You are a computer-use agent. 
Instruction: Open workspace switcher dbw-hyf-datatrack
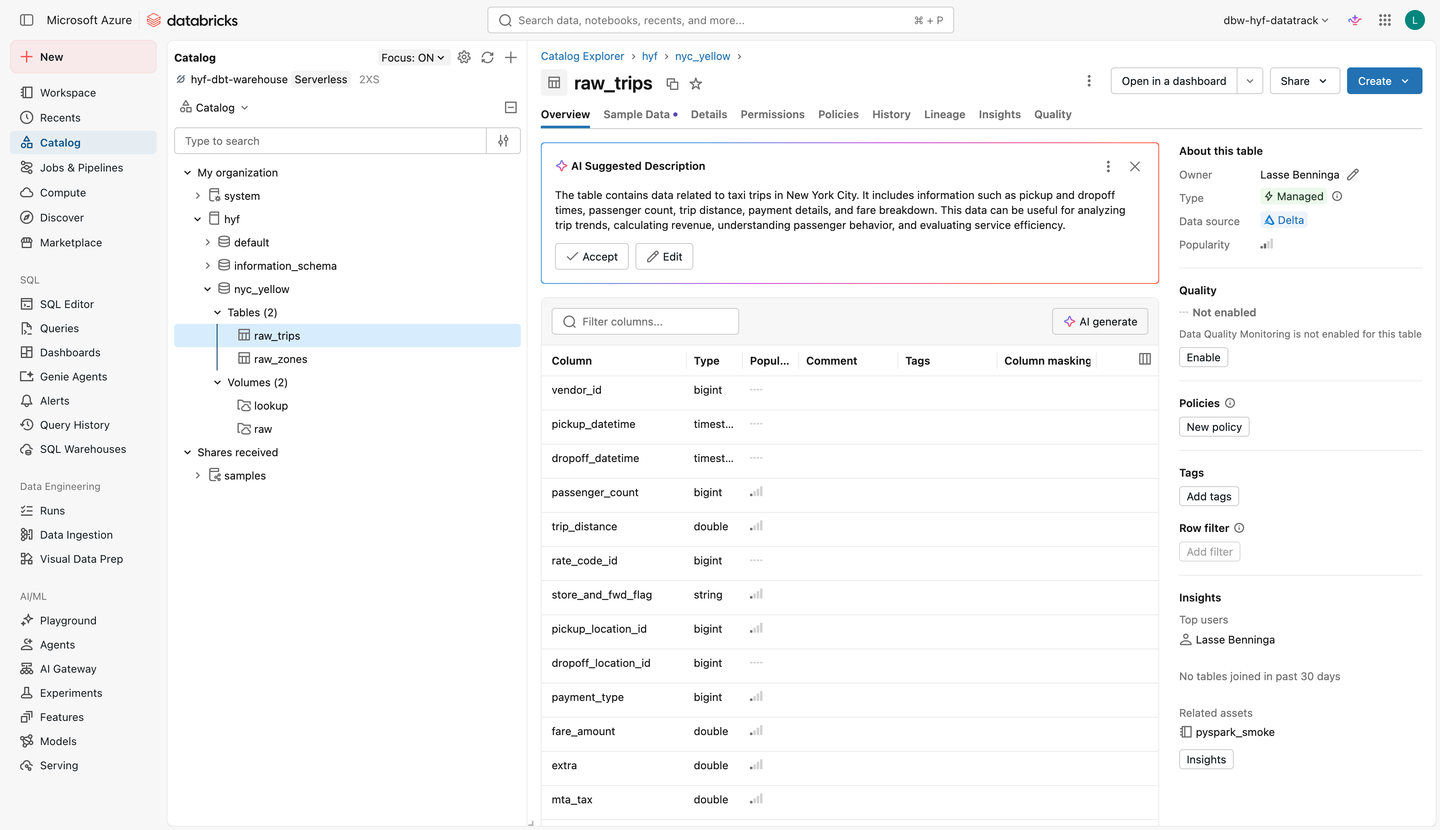coord(1276,20)
